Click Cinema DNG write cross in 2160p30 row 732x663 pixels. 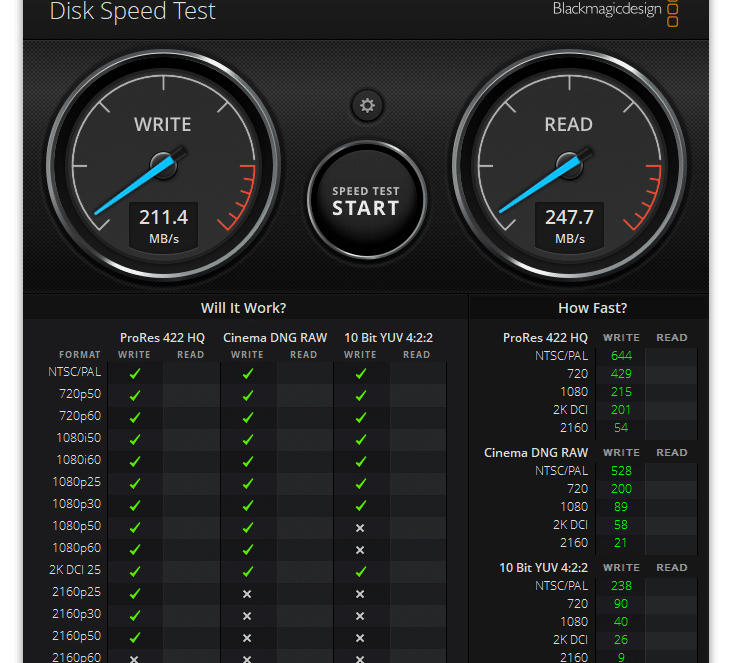click(247, 616)
